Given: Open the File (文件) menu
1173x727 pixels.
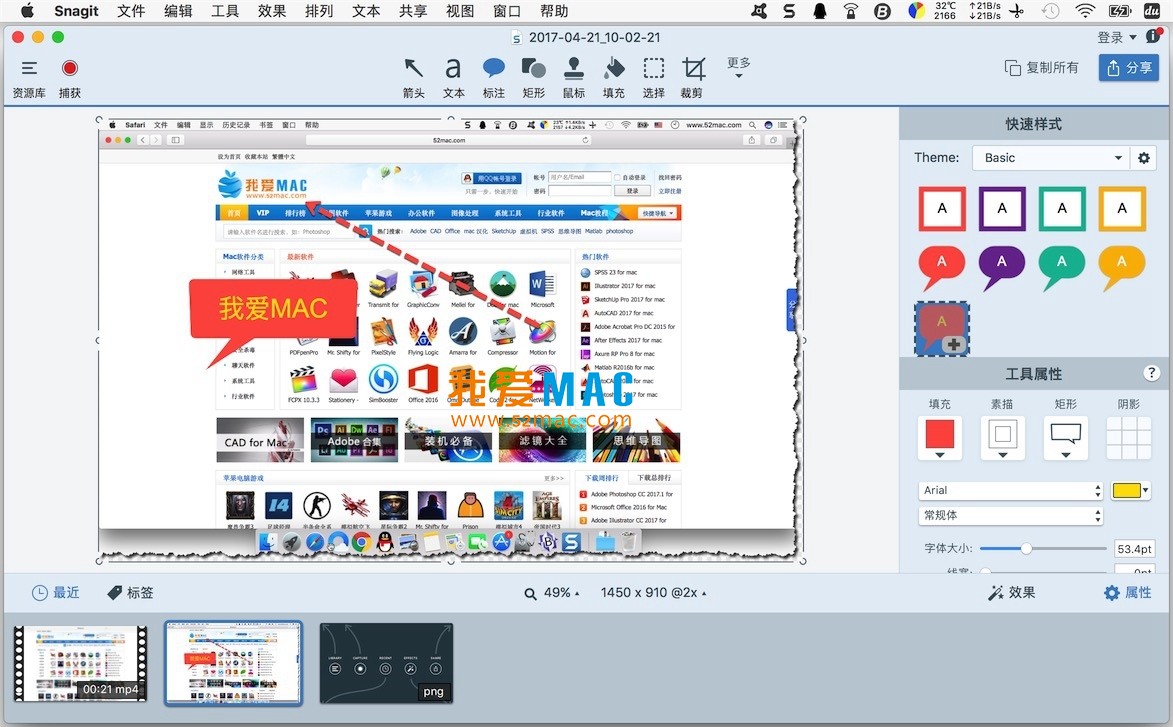Looking at the screenshot, I should coord(132,10).
